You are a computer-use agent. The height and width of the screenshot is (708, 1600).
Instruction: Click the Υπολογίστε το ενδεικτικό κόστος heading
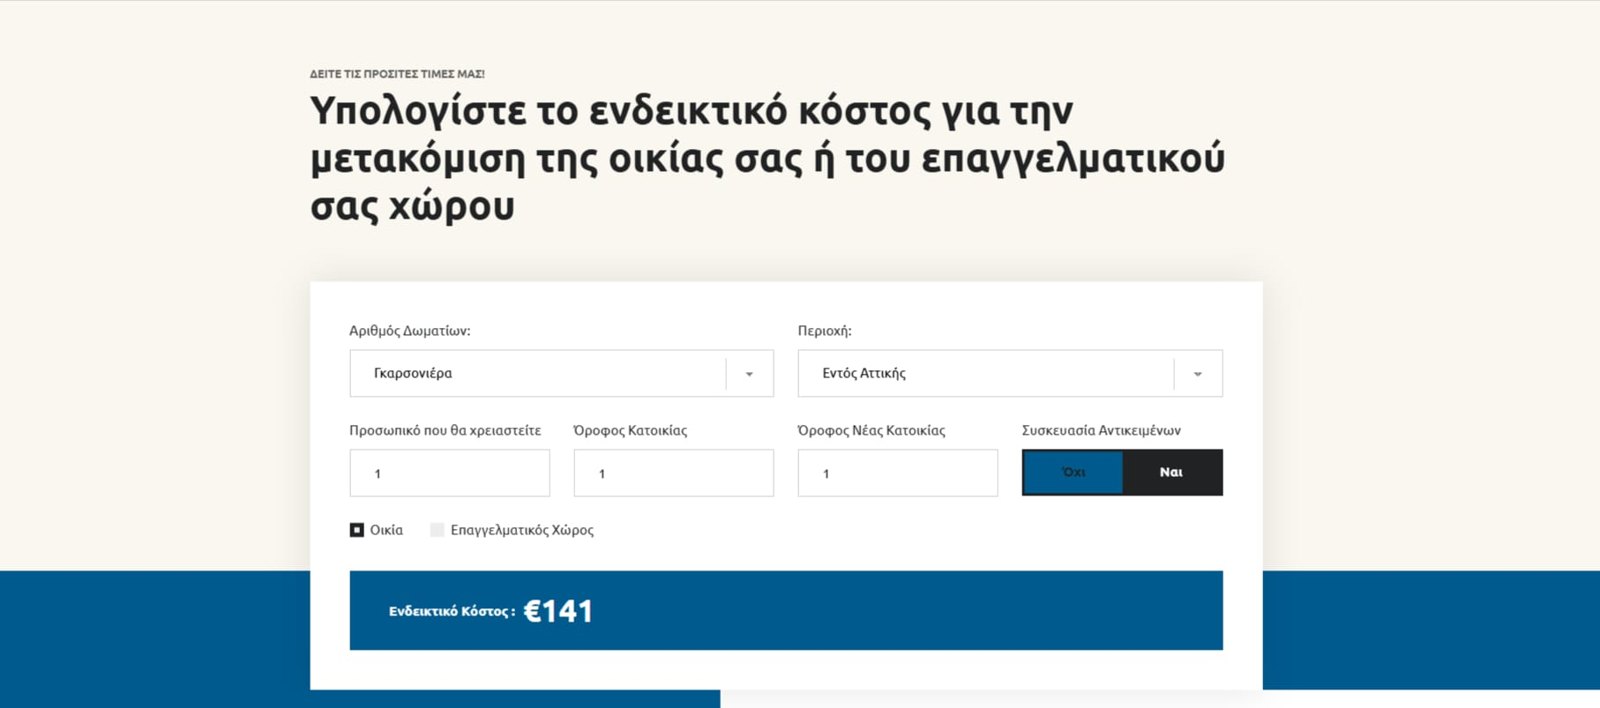pyautogui.click(x=767, y=158)
